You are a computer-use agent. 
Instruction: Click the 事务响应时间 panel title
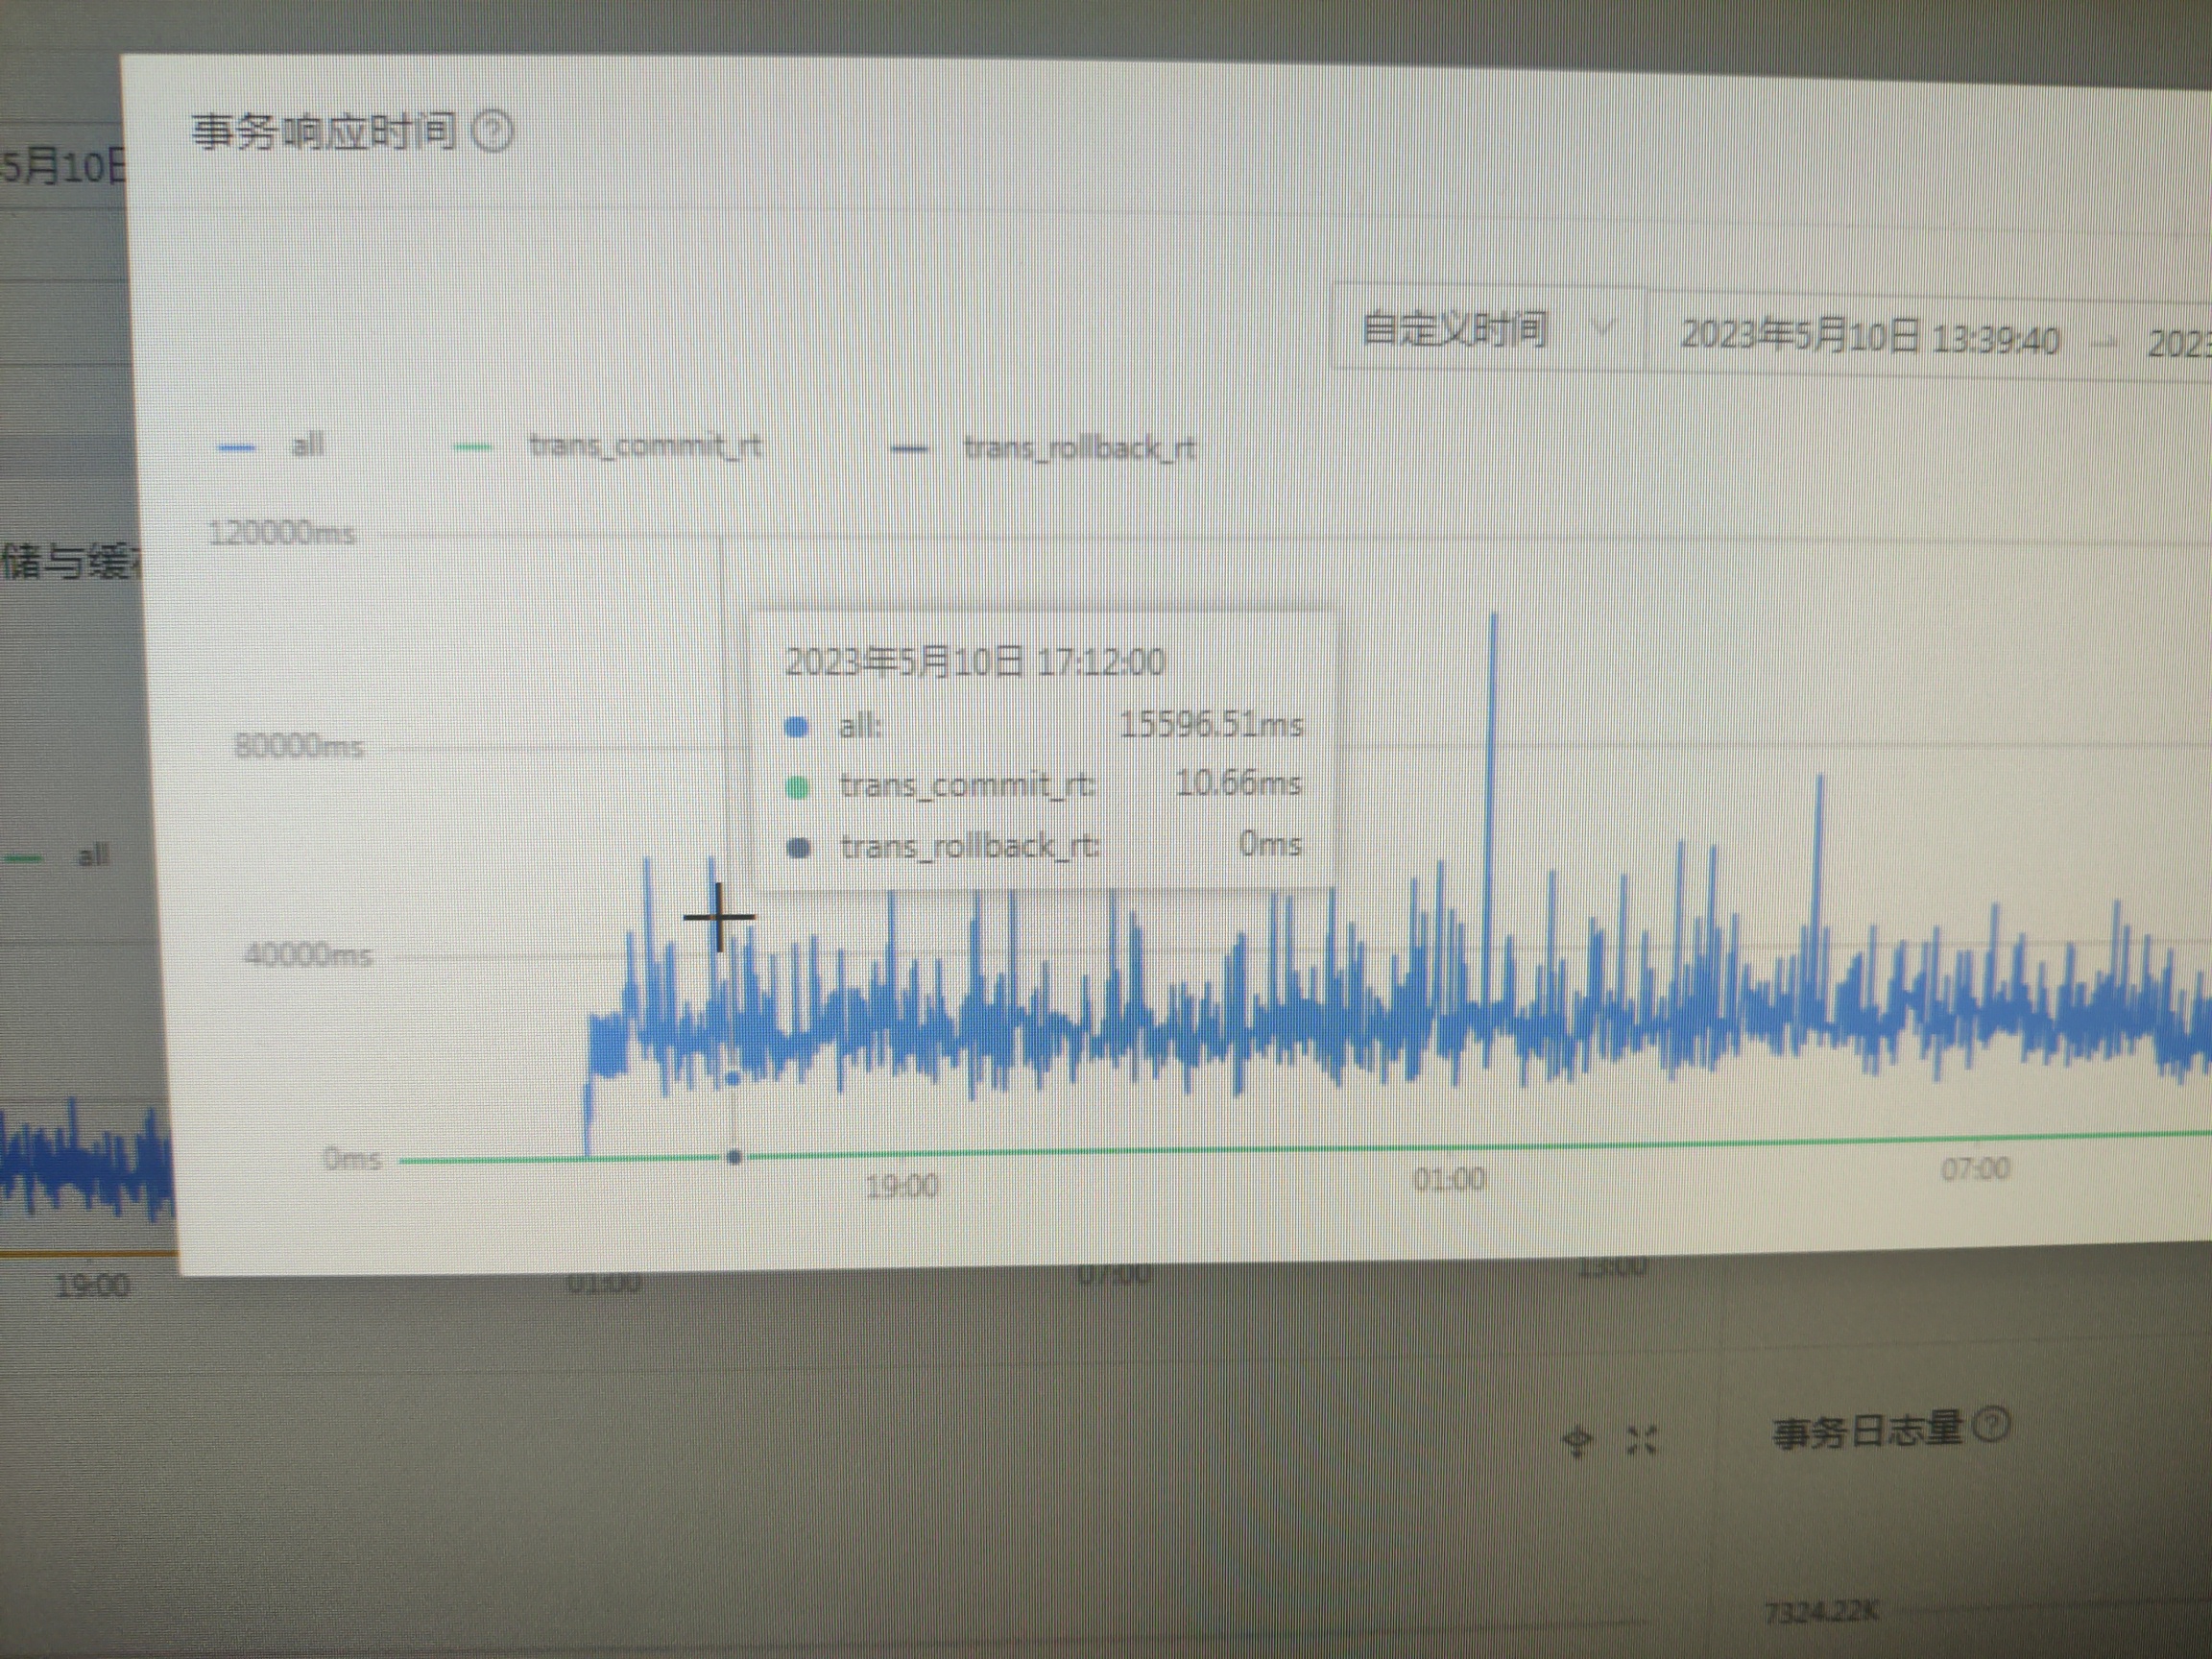point(325,131)
